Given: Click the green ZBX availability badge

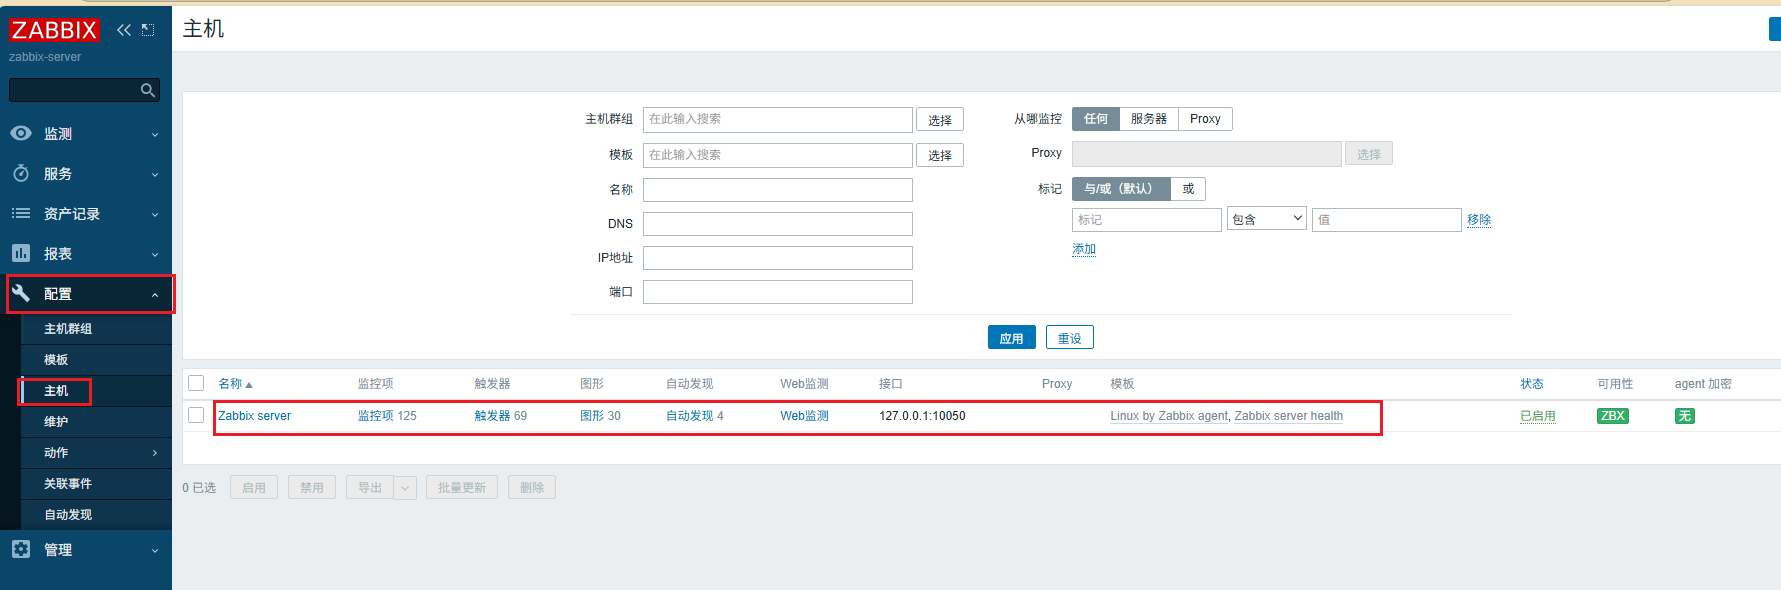Looking at the screenshot, I should (1612, 416).
